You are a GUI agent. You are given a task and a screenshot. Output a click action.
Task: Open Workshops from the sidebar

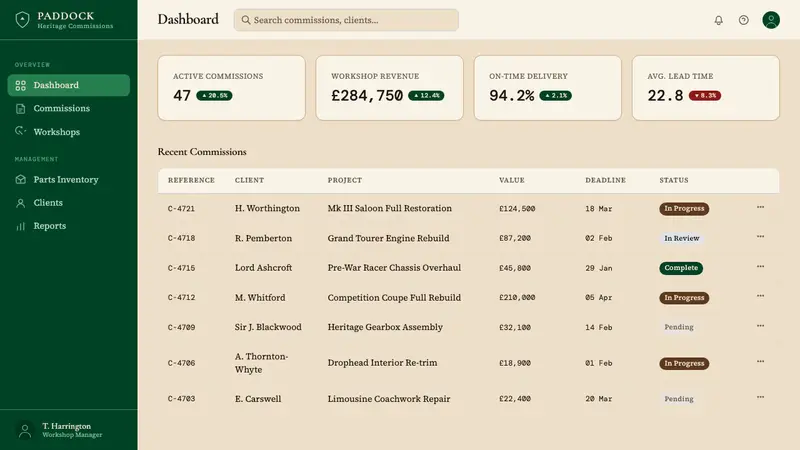click(x=68, y=132)
